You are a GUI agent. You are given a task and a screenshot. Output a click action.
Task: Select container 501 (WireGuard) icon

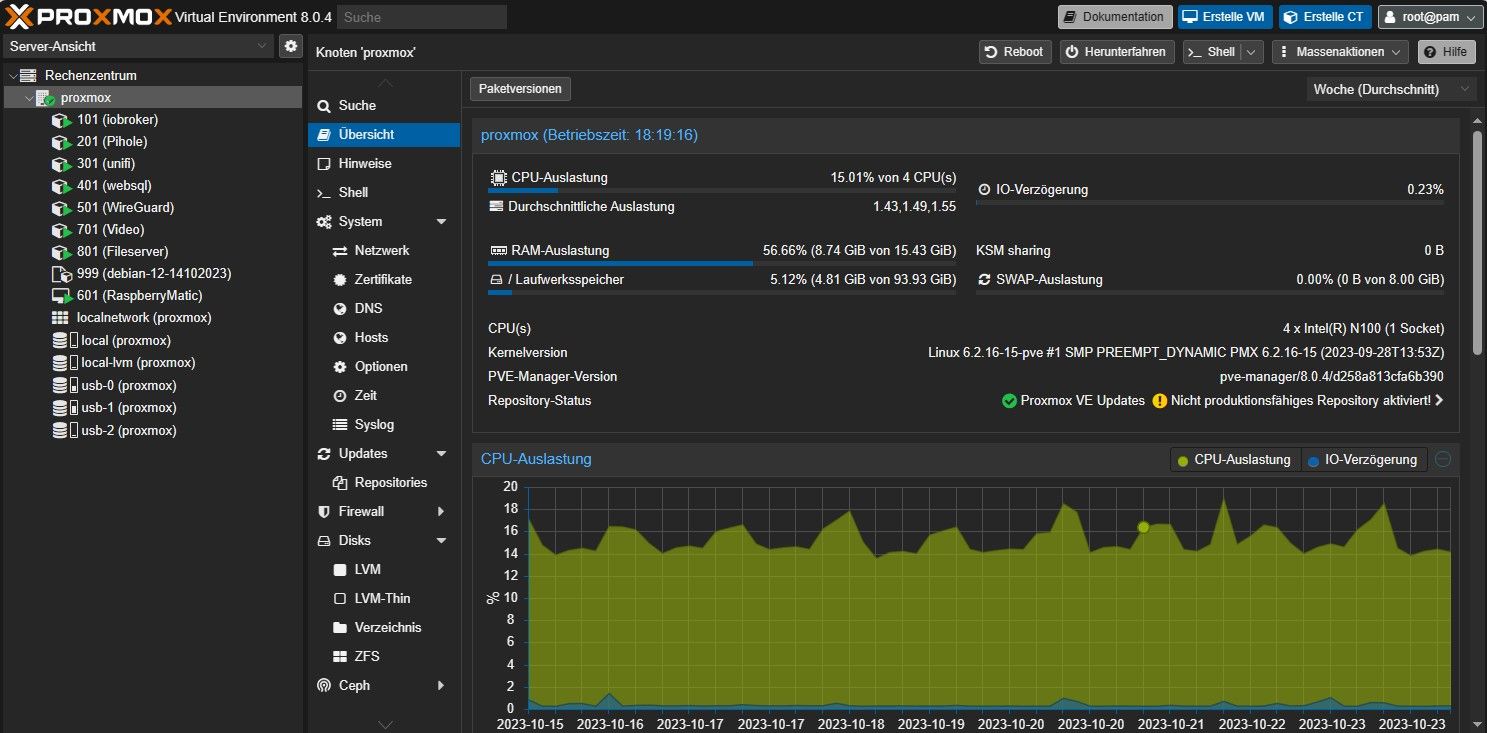[62, 208]
